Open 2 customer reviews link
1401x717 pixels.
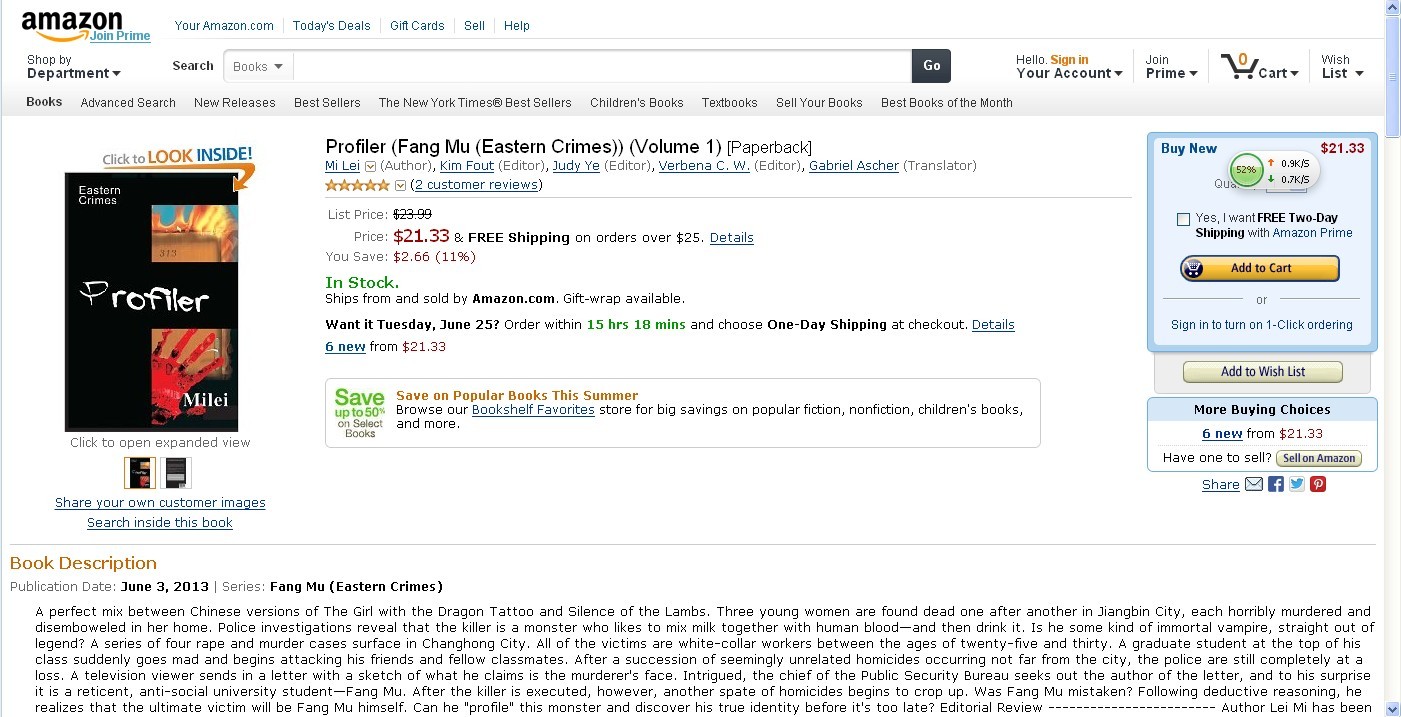pyautogui.click(x=476, y=185)
